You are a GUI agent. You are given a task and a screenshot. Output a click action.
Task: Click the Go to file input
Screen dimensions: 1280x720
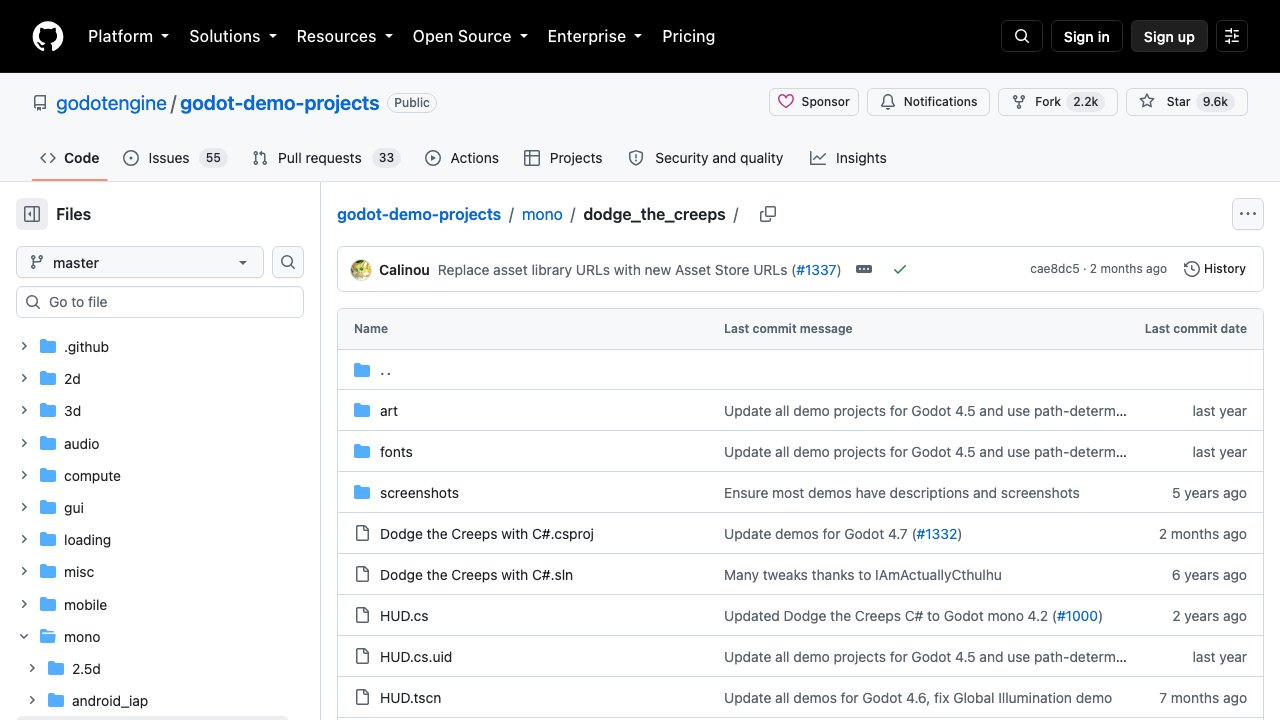160,302
